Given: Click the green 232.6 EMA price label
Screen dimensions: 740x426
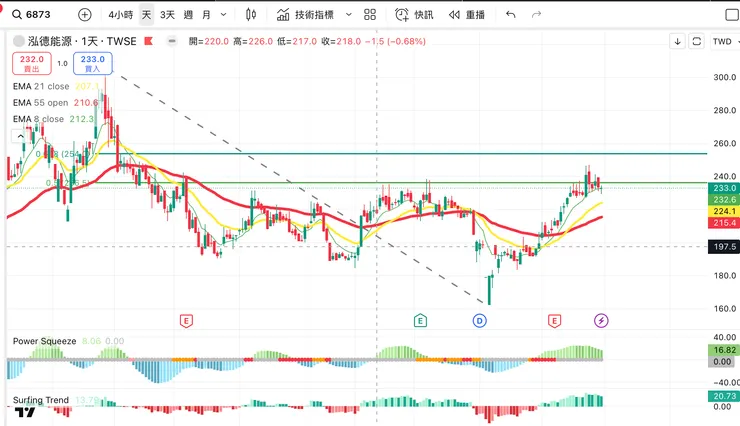Looking at the screenshot, I should point(724,200).
